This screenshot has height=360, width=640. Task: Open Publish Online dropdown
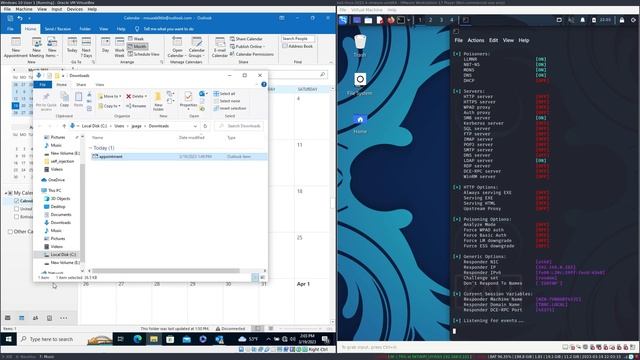[247, 47]
